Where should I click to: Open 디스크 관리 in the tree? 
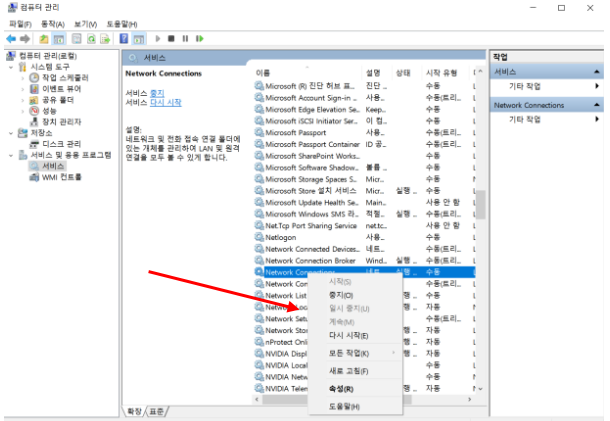click(61, 144)
